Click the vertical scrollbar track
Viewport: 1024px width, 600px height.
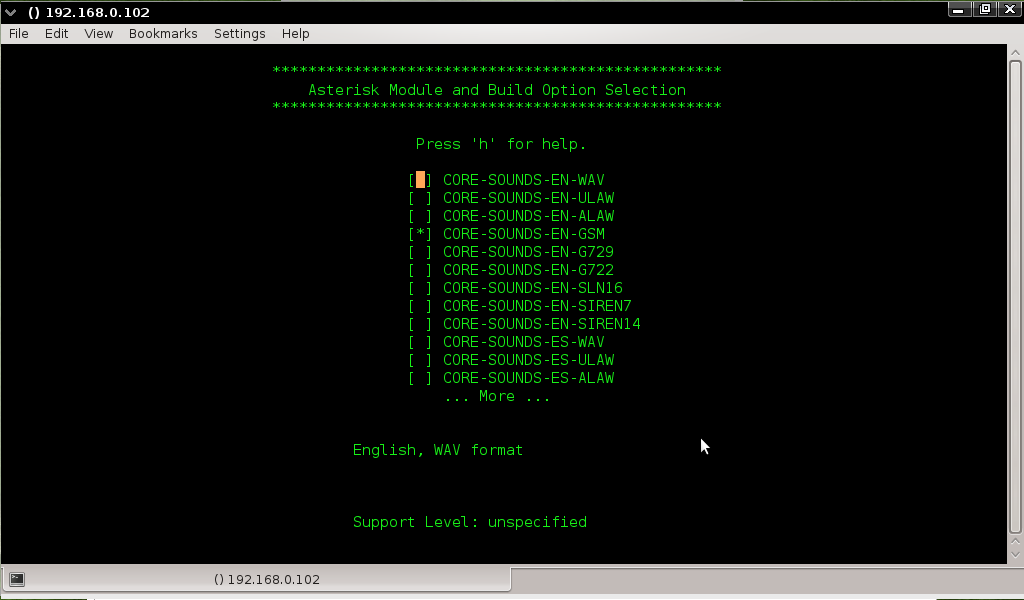coord(1015,297)
